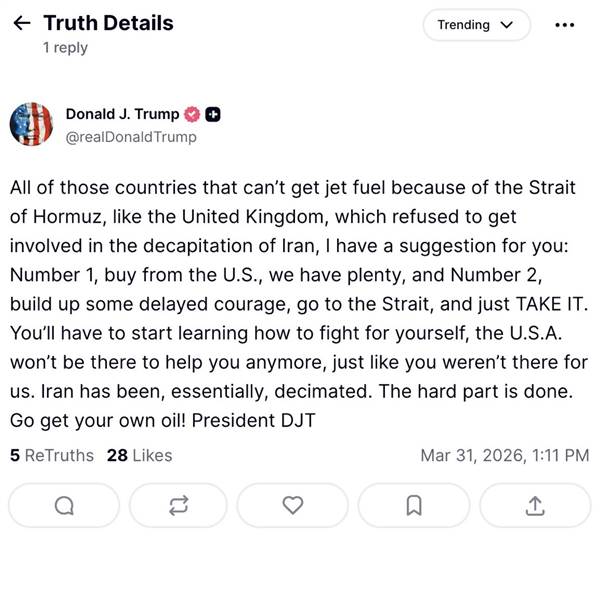
Task: Open the three-dot more options menu
Action: (564, 25)
